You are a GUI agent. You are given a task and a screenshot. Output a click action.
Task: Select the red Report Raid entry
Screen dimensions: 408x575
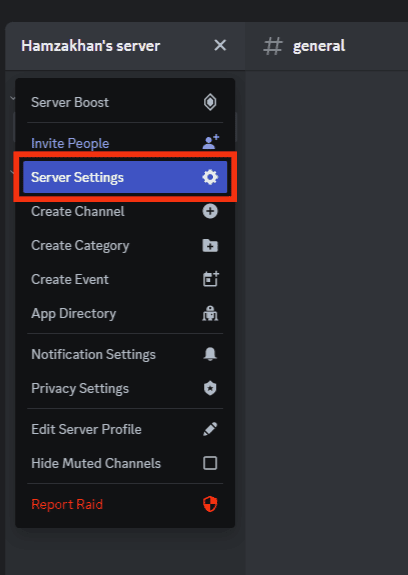pyautogui.click(x=125, y=504)
